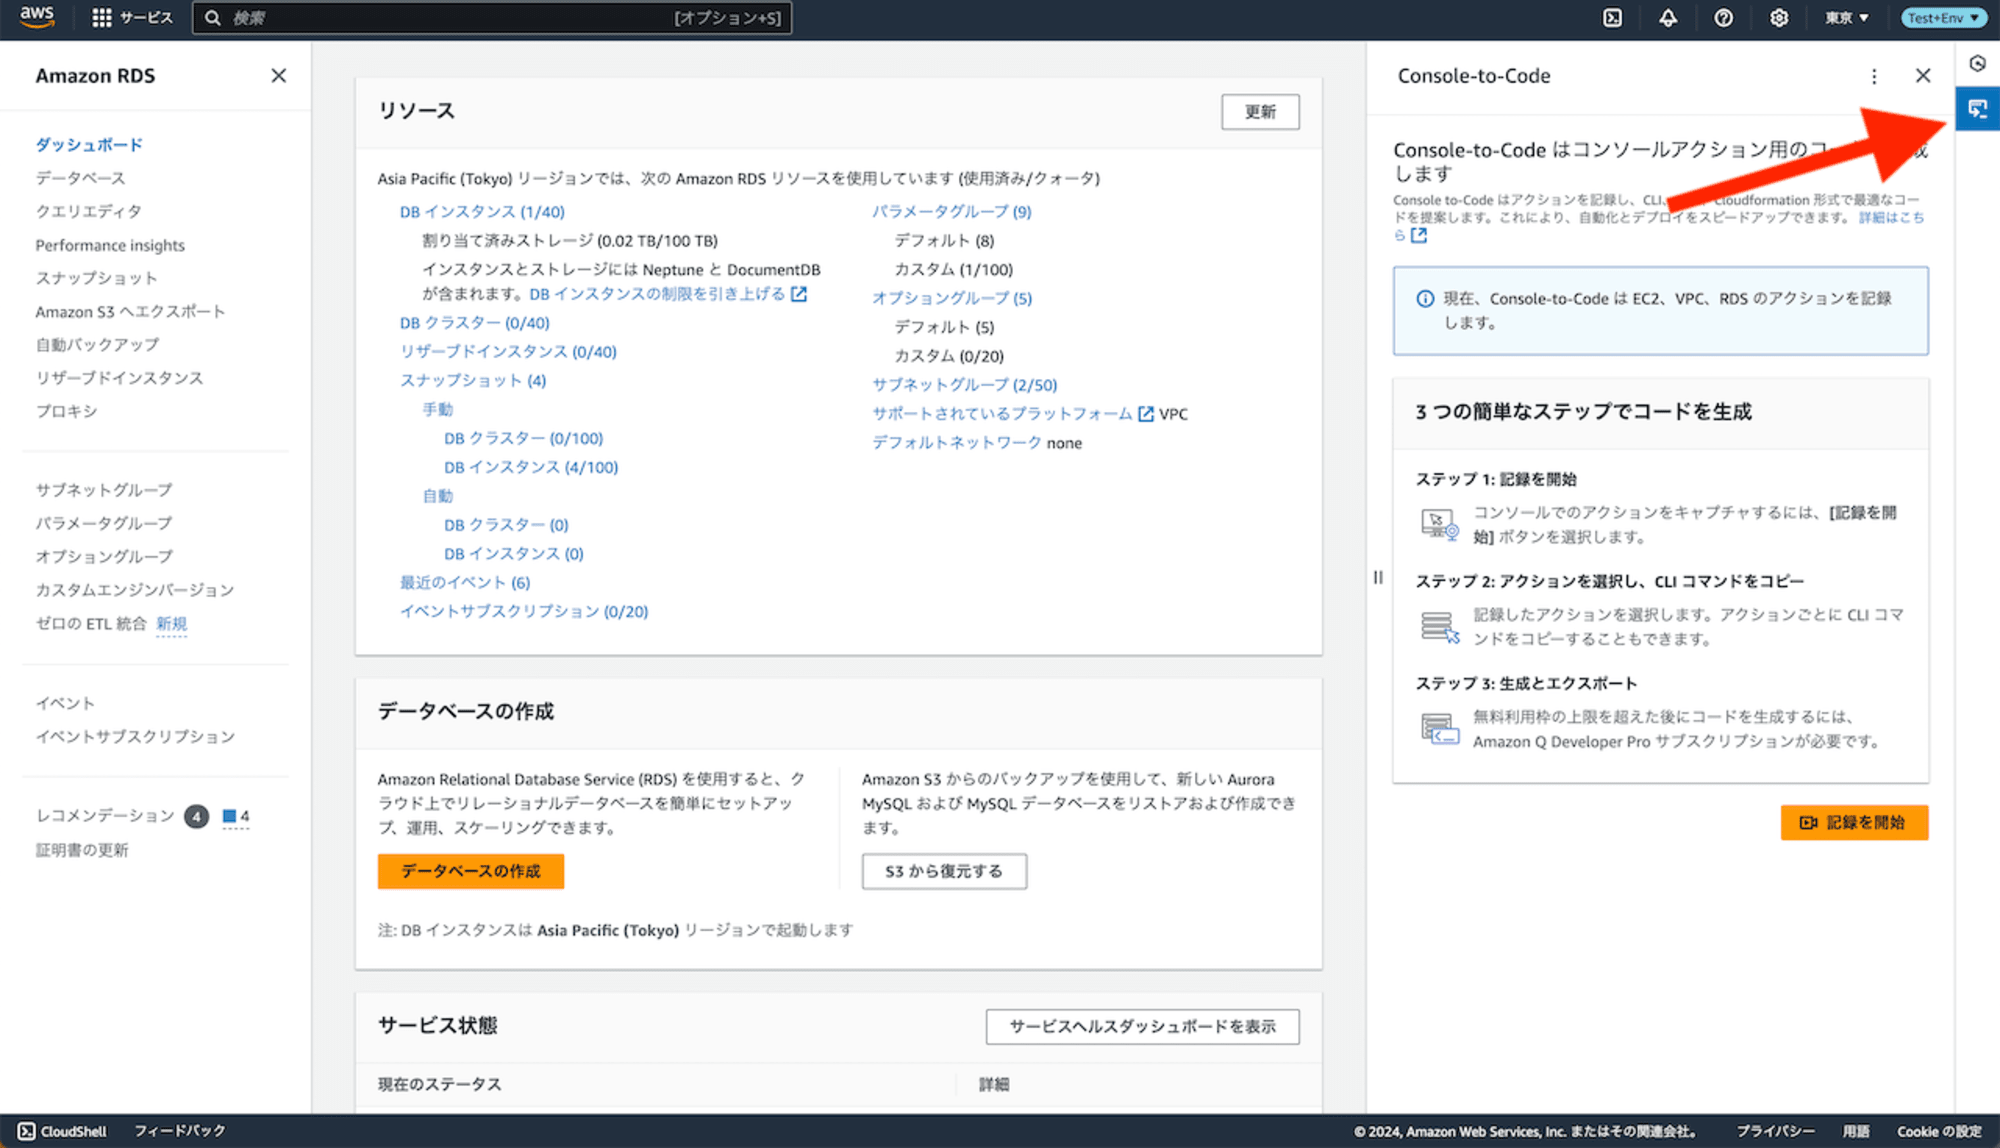Open サポートされているプラットフォーム external link
This screenshot has height=1148, width=2000.
coord(1012,414)
